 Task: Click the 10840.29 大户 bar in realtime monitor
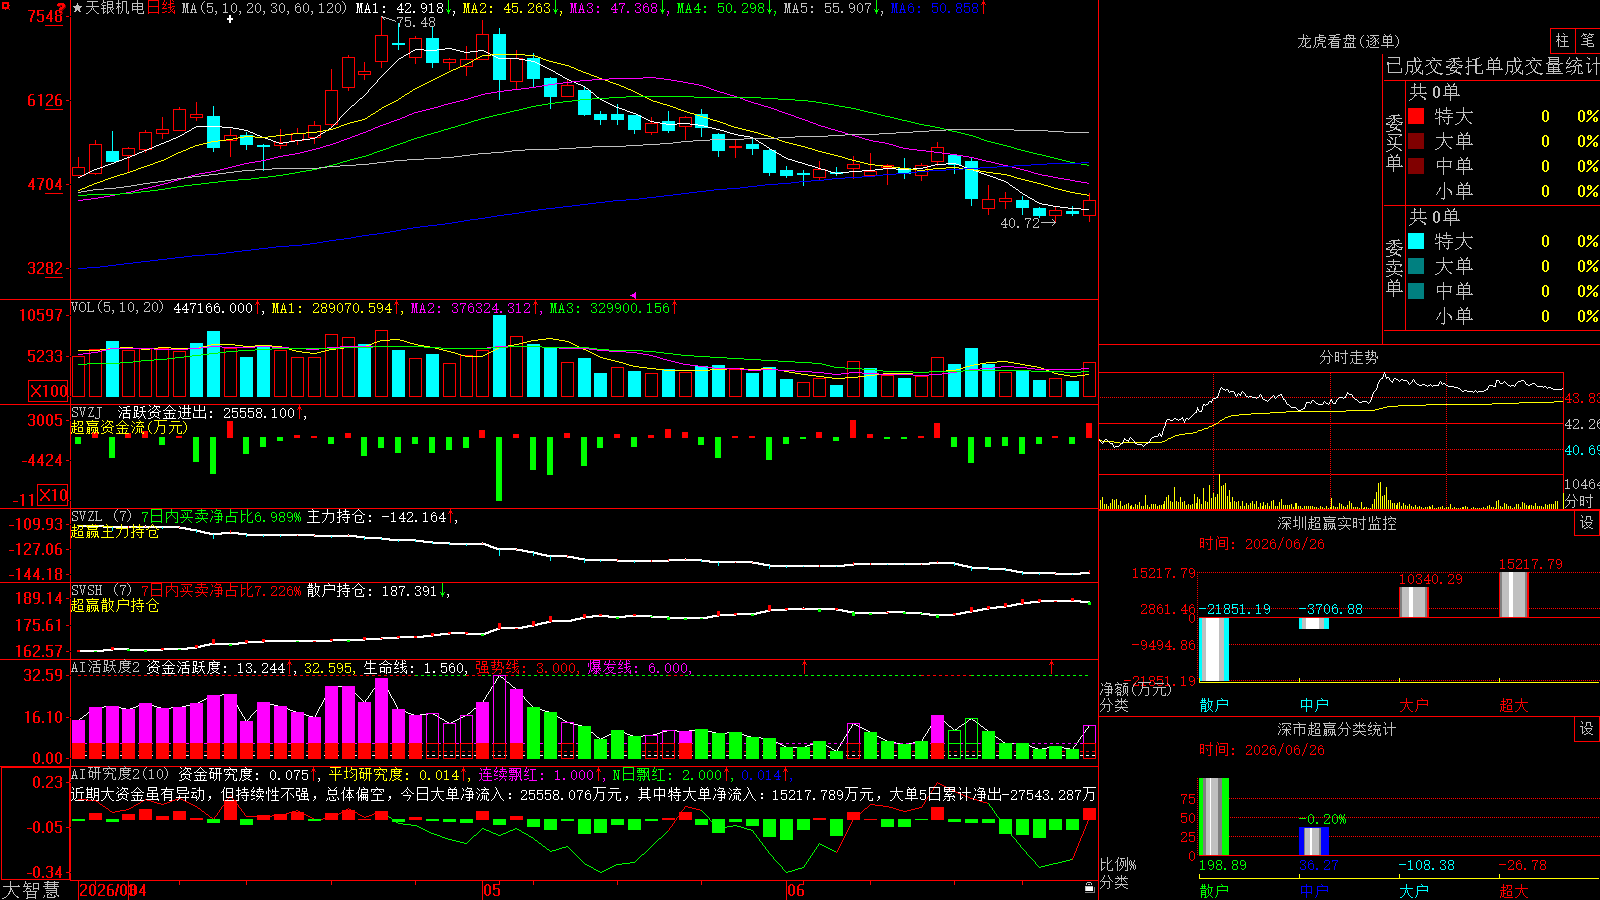[x=1414, y=602]
